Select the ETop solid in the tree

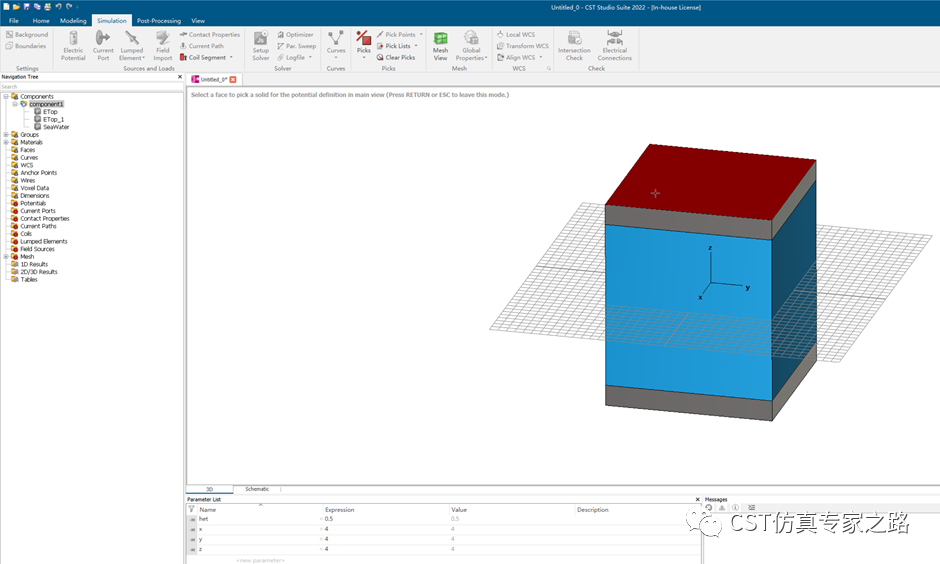click(50, 112)
